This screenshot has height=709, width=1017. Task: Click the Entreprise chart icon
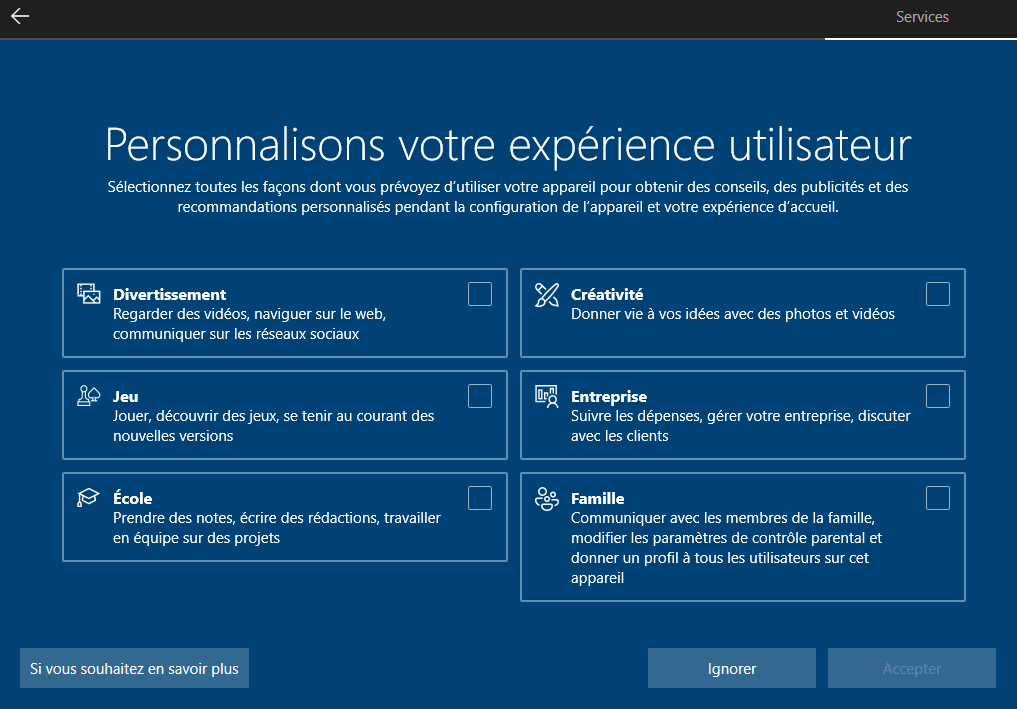(x=547, y=396)
